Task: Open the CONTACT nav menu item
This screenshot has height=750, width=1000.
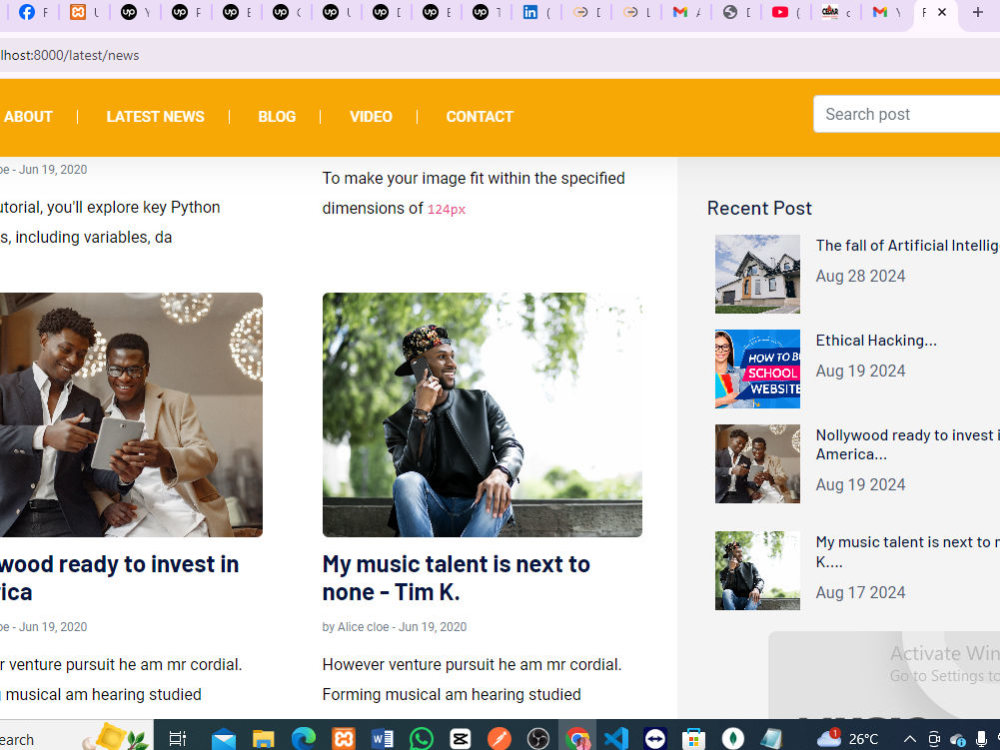Action: (480, 117)
